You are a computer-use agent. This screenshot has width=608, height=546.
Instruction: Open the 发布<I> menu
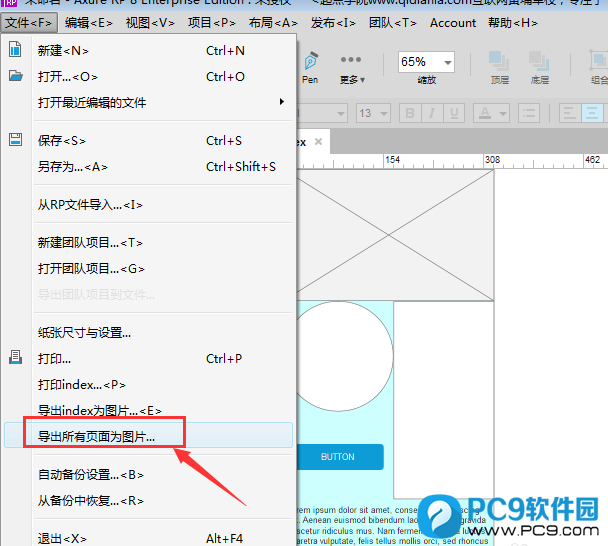[x=333, y=23]
